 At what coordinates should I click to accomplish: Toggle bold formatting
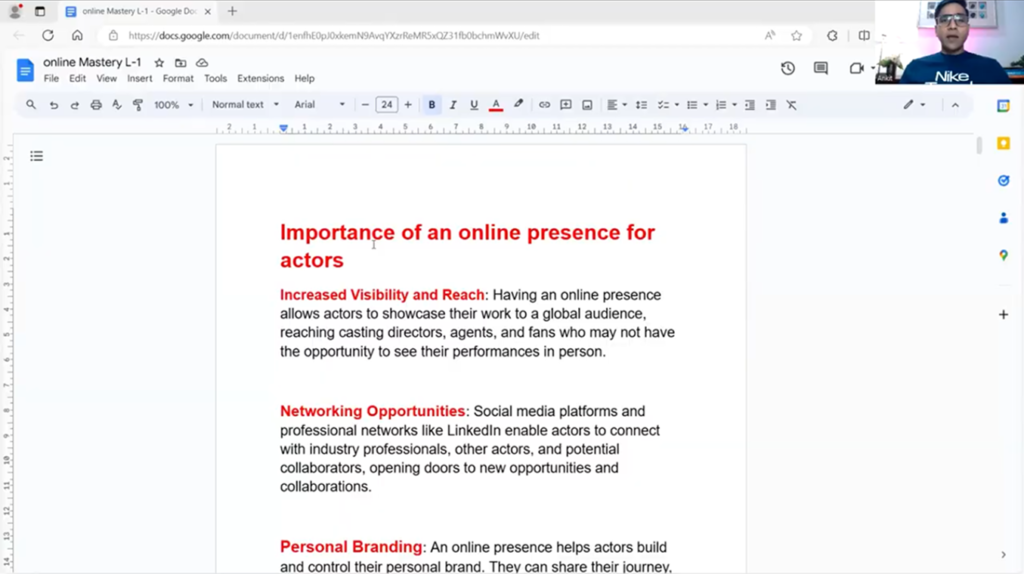tap(432, 105)
